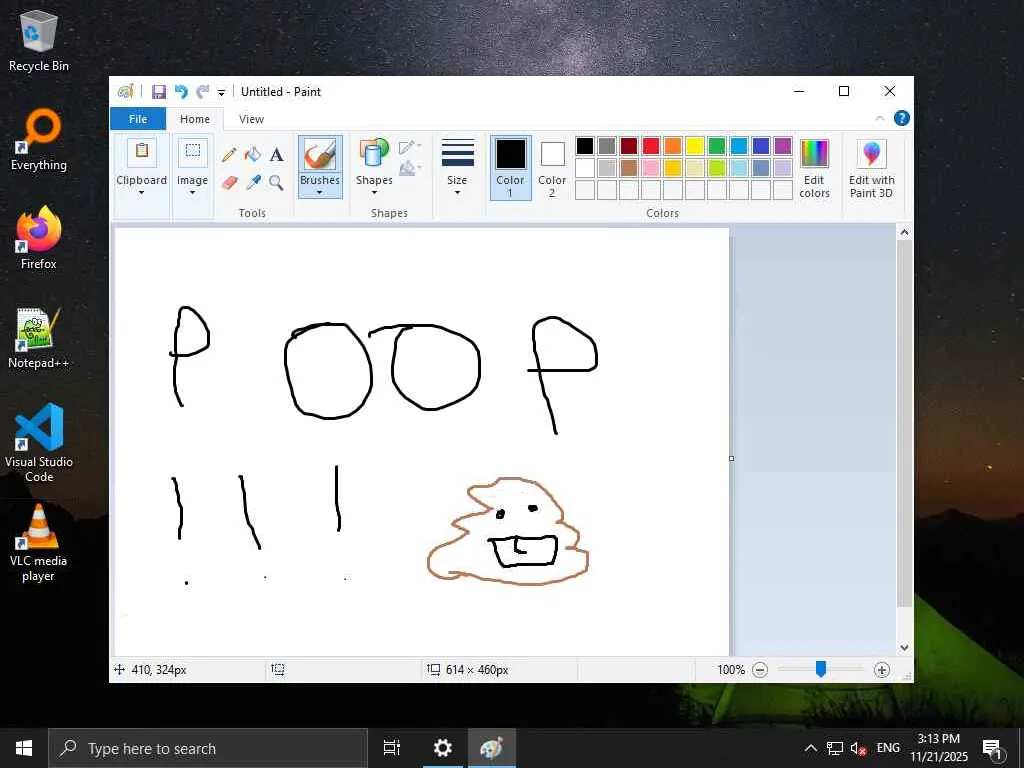The image size is (1024, 768).
Task: Click the vertical scrollbar down arrow
Action: point(904,648)
